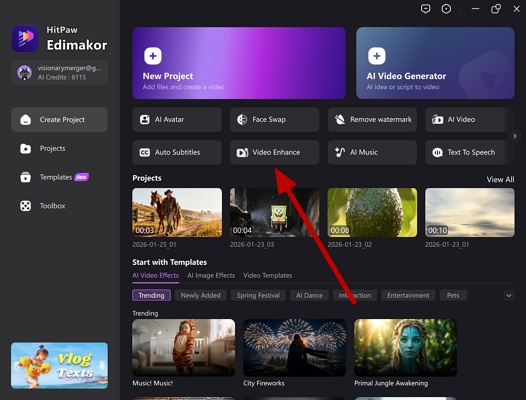Open the Primal Jungle Awakening template thumbnail
Image resolution: width=526 pixels, height=400 pixels.
pos(405,348)
